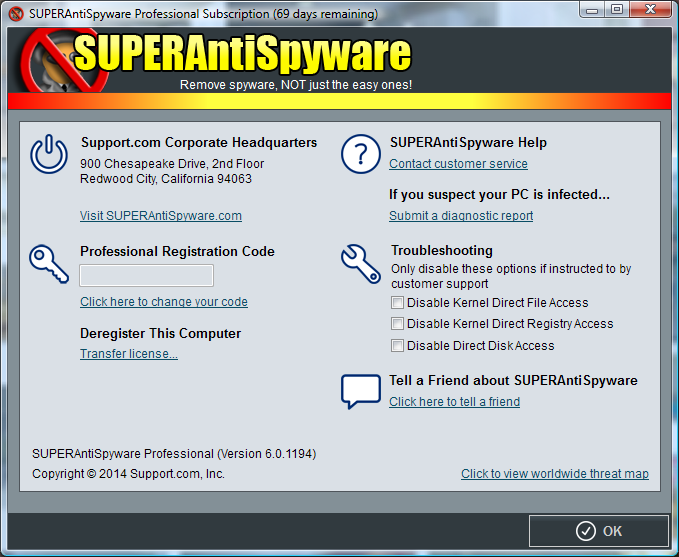Click version text 6.0.1194 line
The width and height of the screenshot is (679, 557).
174,454
